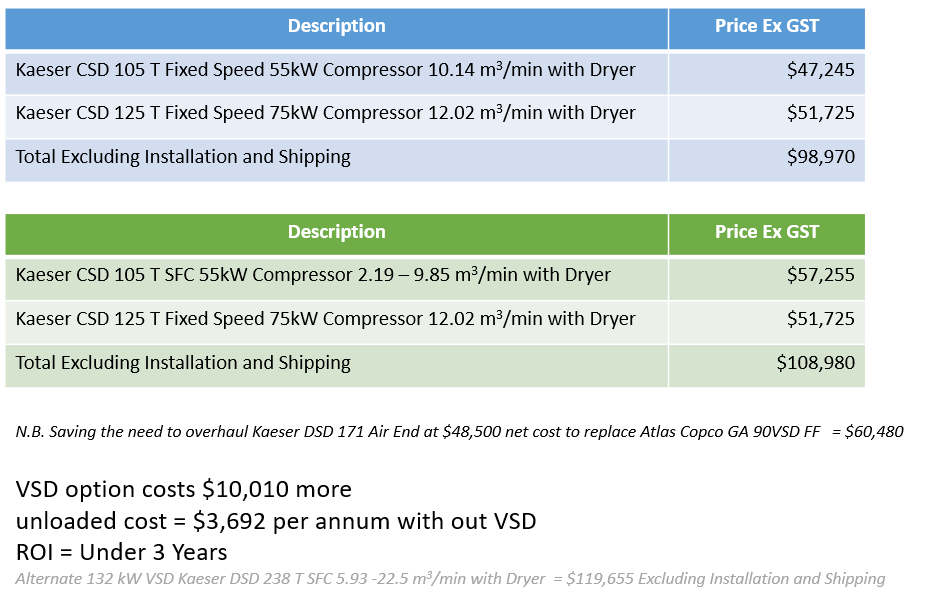Select CSD 125 T row in blue table
Viewport: 935px width, 599px height.
326,113
